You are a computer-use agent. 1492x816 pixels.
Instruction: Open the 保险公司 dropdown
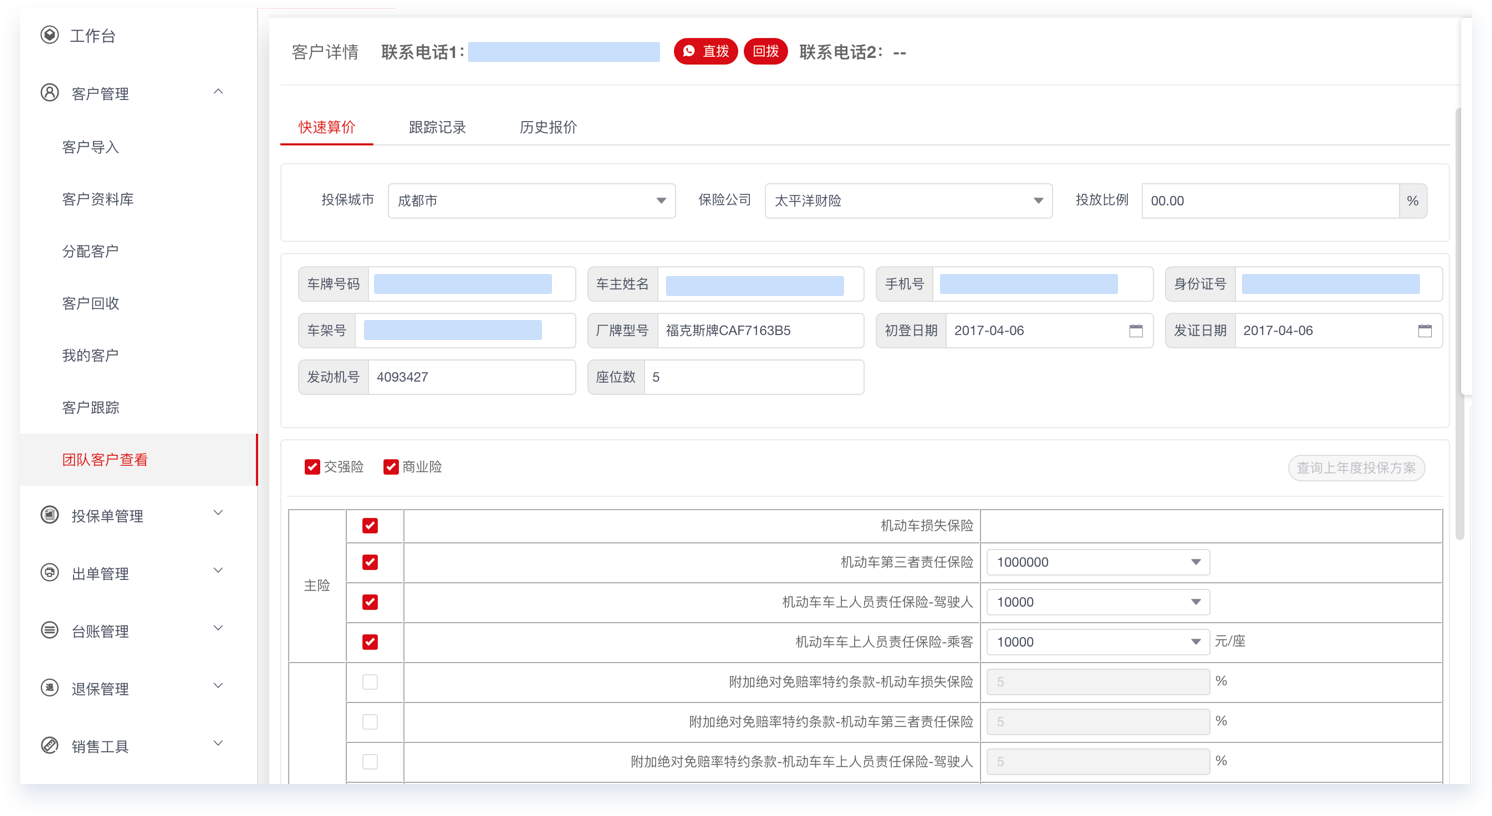[908, 201]
